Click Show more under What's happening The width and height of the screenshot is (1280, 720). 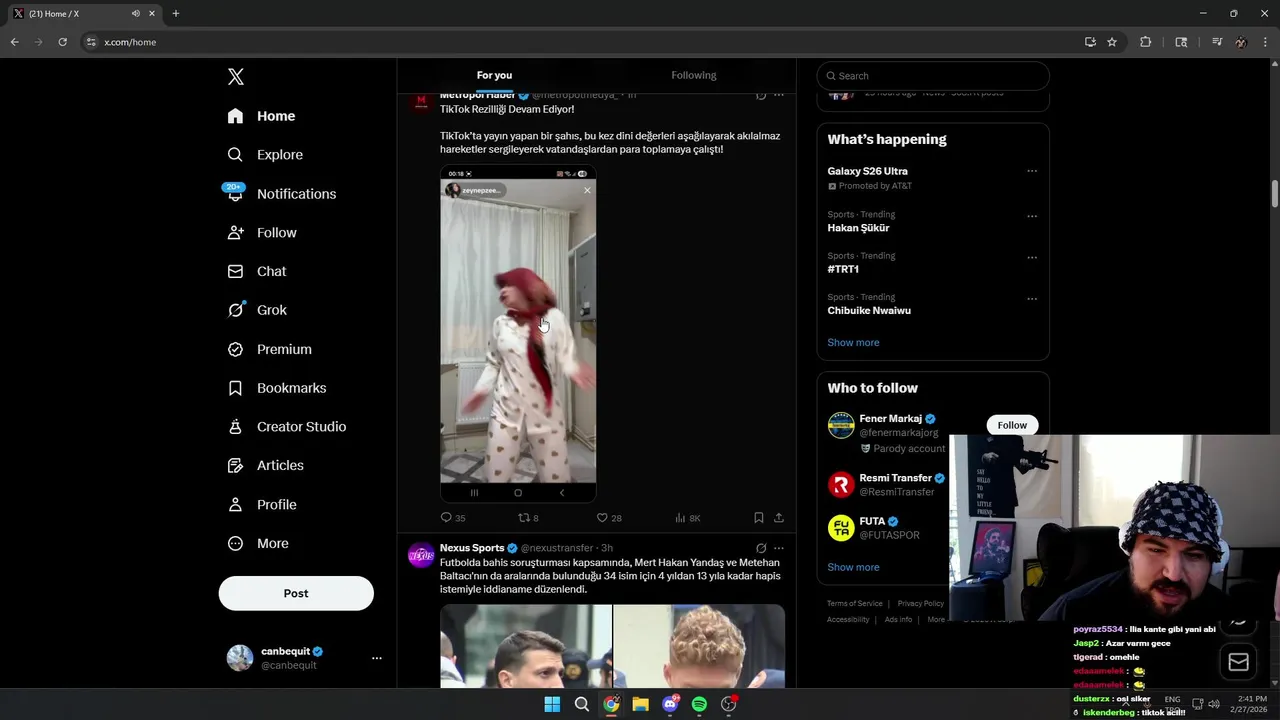[x=853, y=342]
